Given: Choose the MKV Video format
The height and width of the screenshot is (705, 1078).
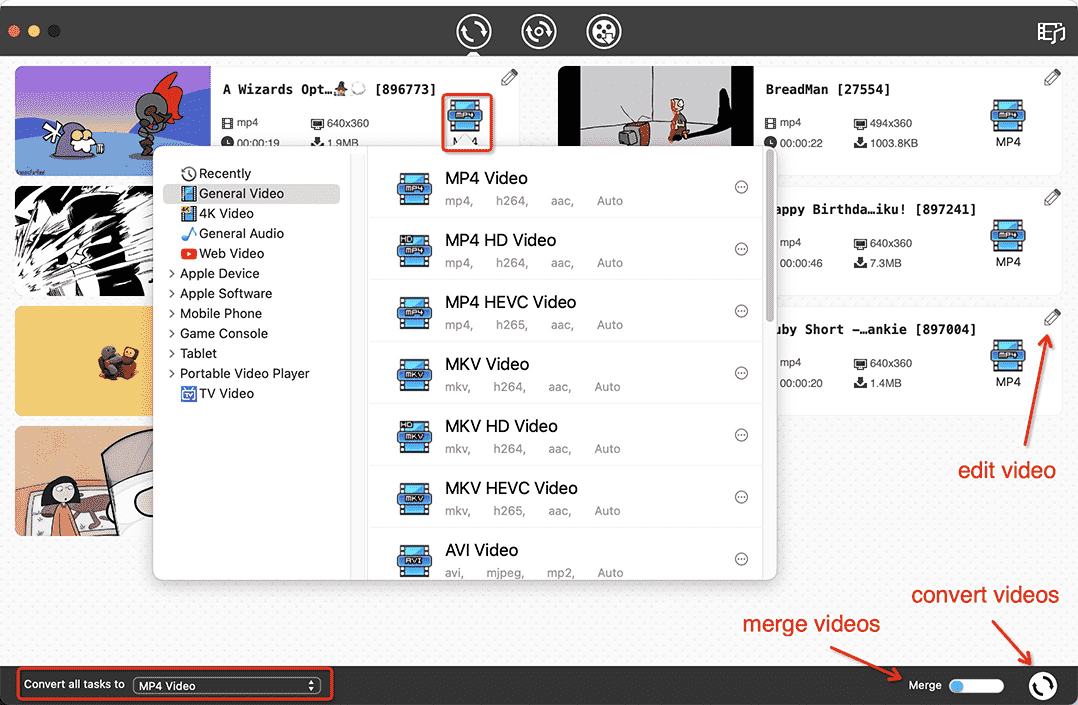Looking at the screenshot, I should pyautogui.click(x=565, y=373).
